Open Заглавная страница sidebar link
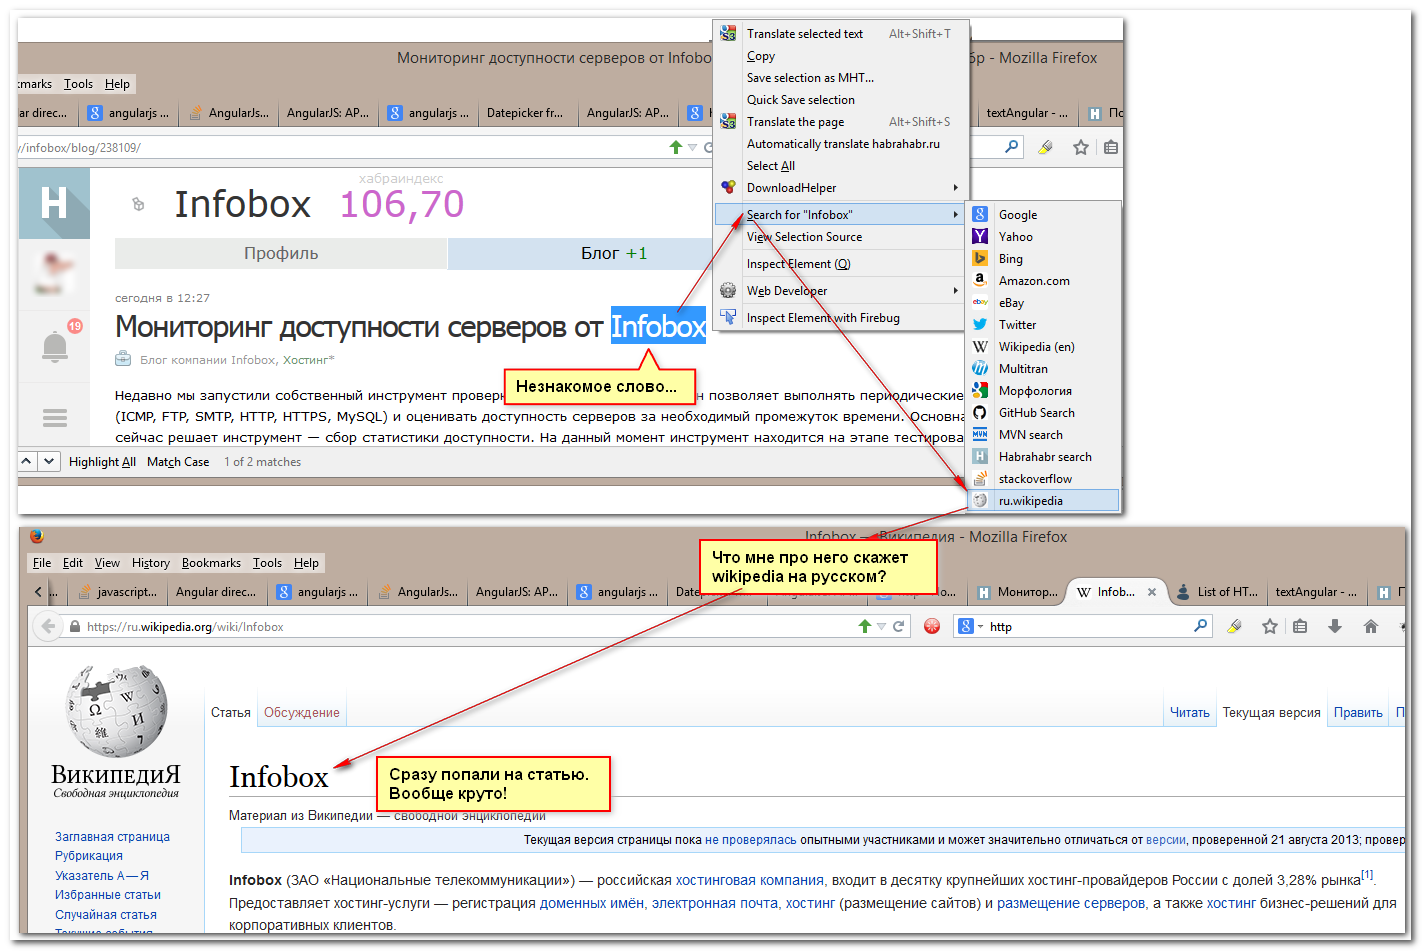This screenshot has width=1422, height=951. click(112, 837)
